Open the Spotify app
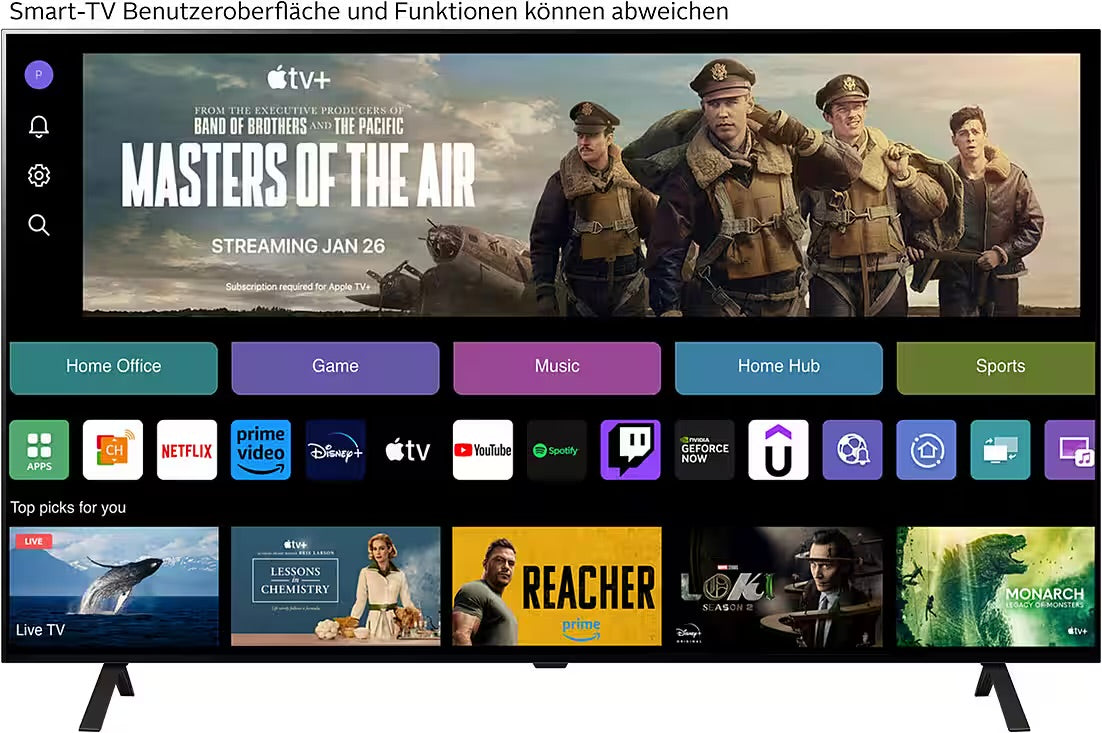Screen dimensions: 1102x733 tap(557, 450)
